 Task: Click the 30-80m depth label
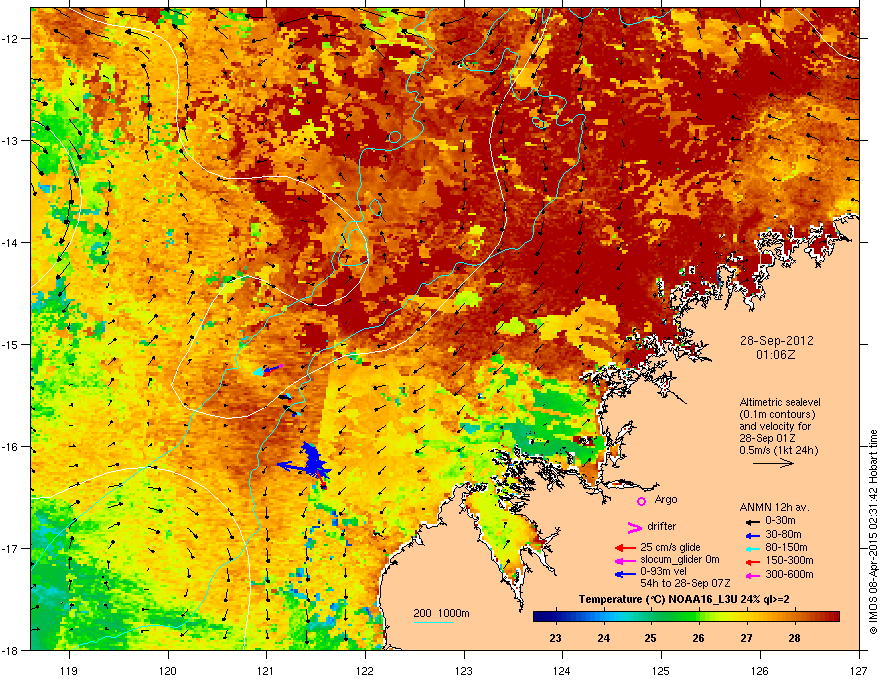click(783, 535)
